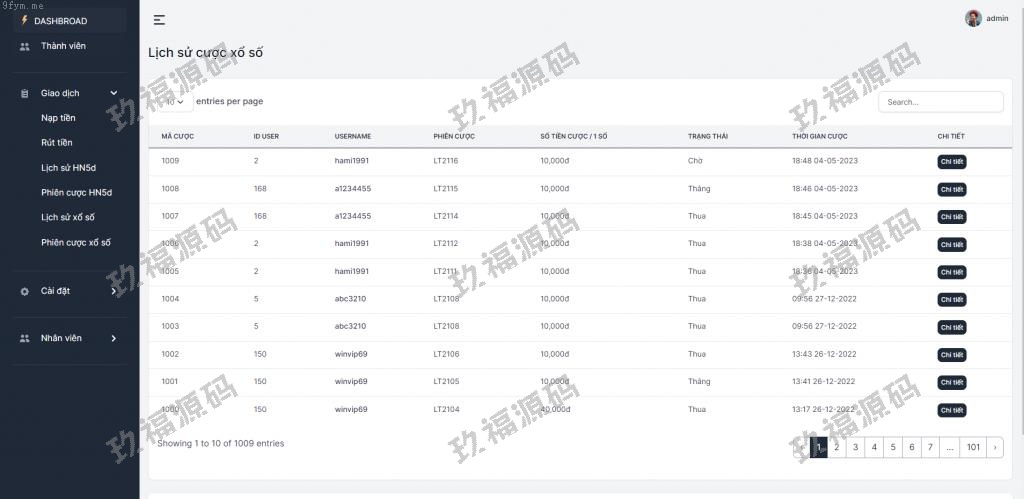1024x499 pixels.
Task: Click the Cài đặt gear icon
Action: [x=25, y=291]
